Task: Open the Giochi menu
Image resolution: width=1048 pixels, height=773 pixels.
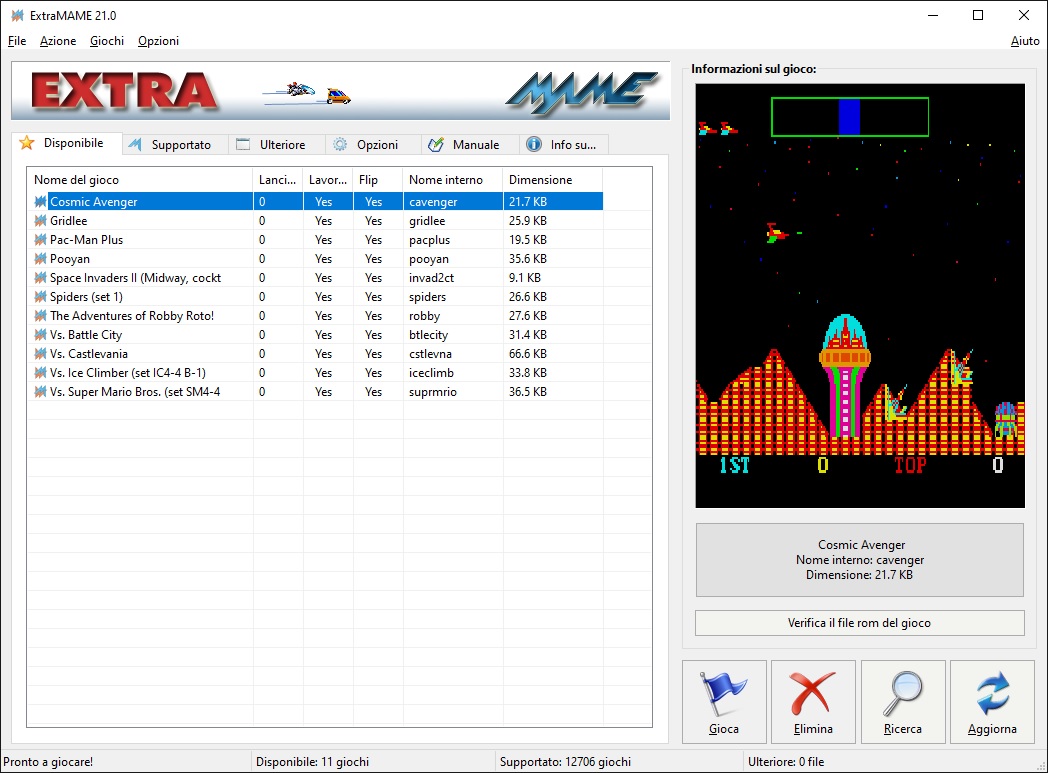Action: [x=107, y=41]
